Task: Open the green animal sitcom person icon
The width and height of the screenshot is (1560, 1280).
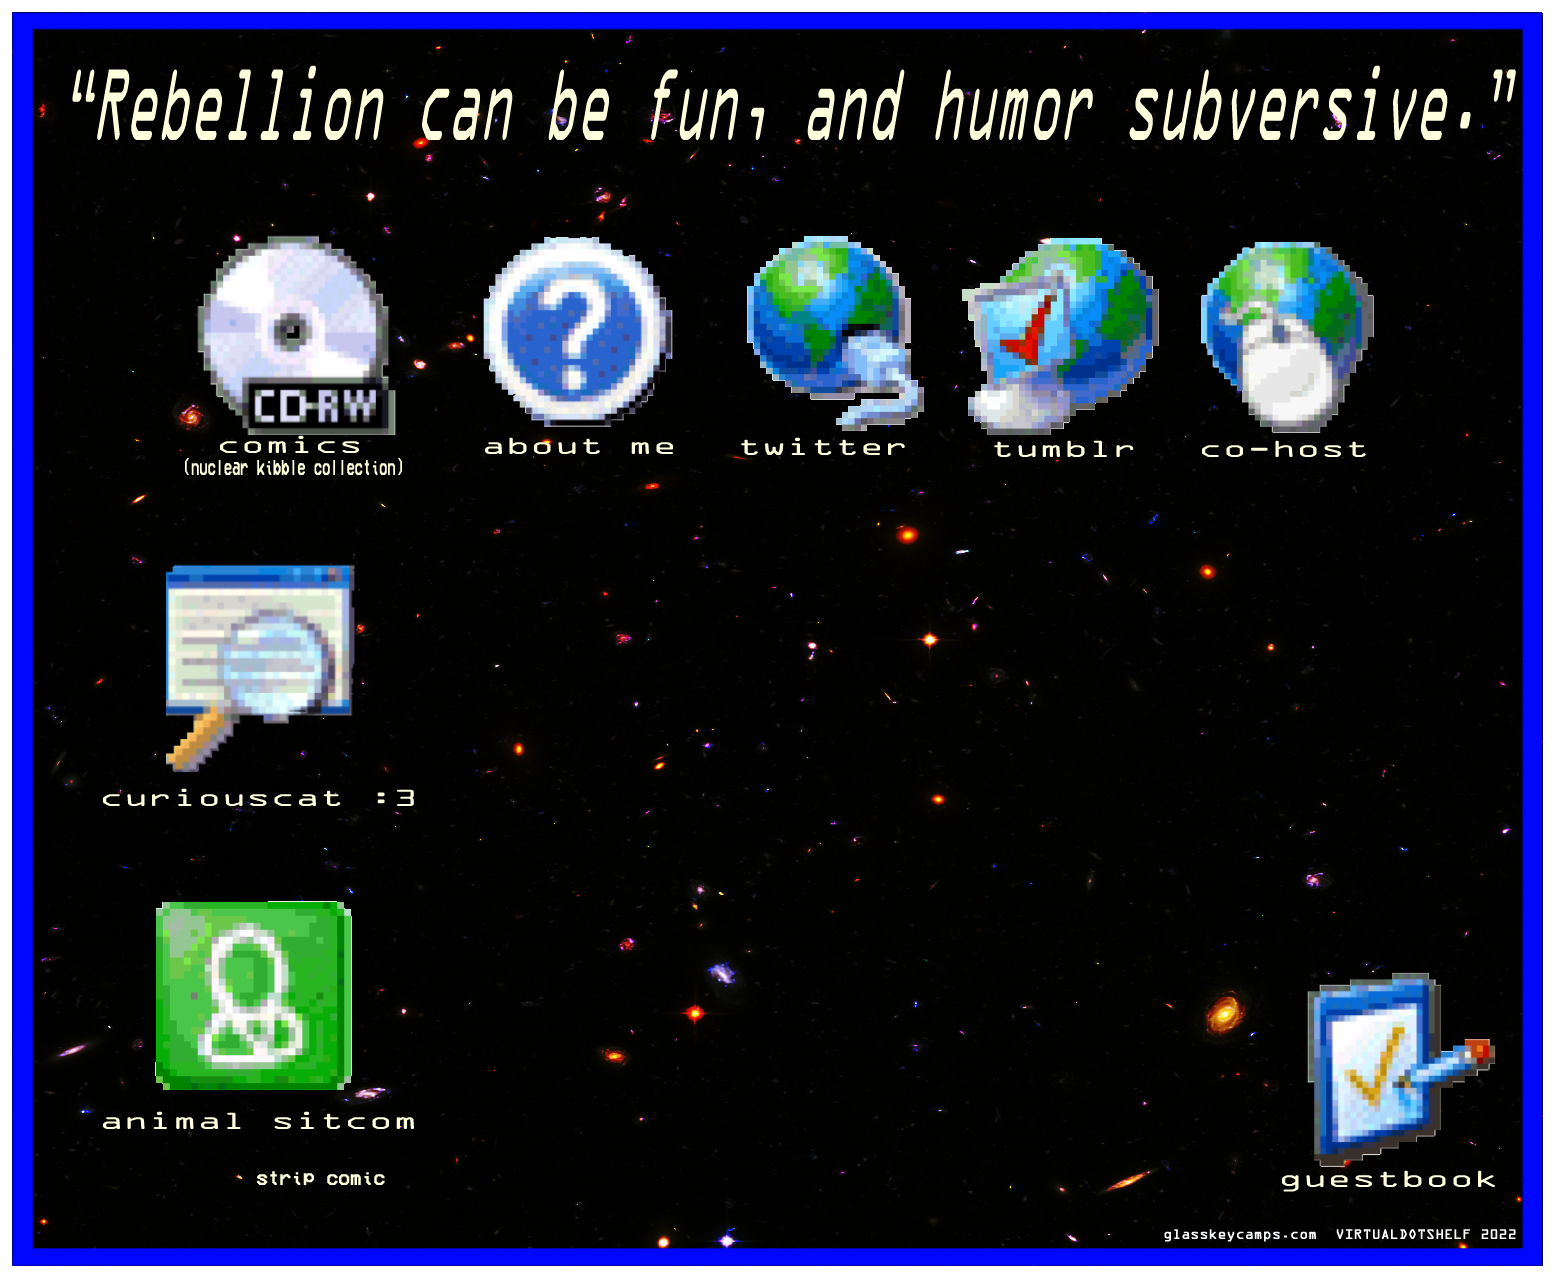Action: coord(254,996)
